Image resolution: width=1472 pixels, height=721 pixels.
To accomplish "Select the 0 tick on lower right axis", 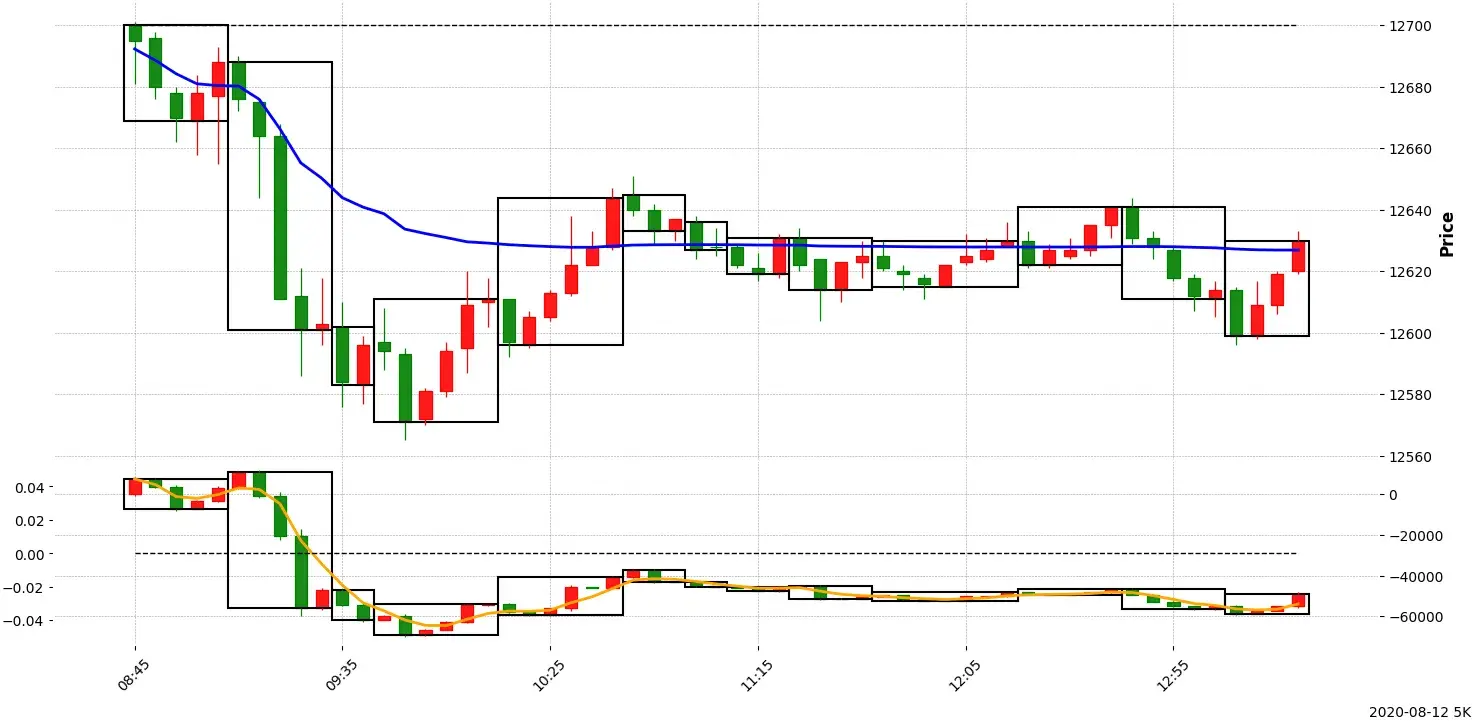I will tap(1393, 495).
